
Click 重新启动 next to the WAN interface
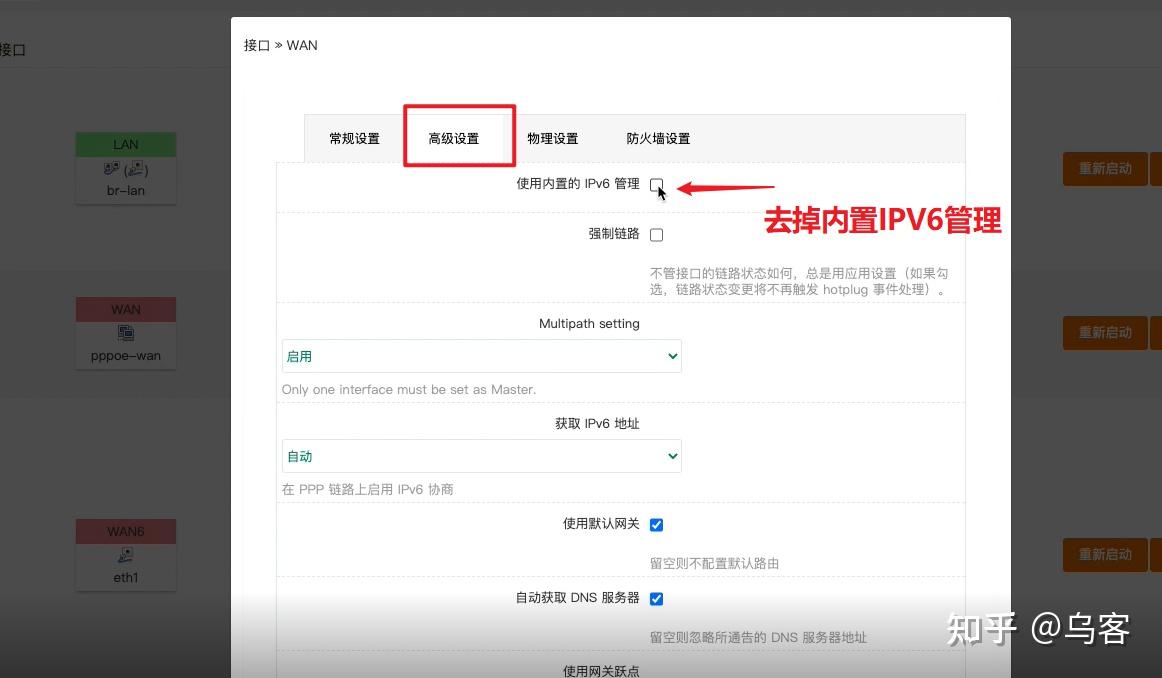(1104, 333)
